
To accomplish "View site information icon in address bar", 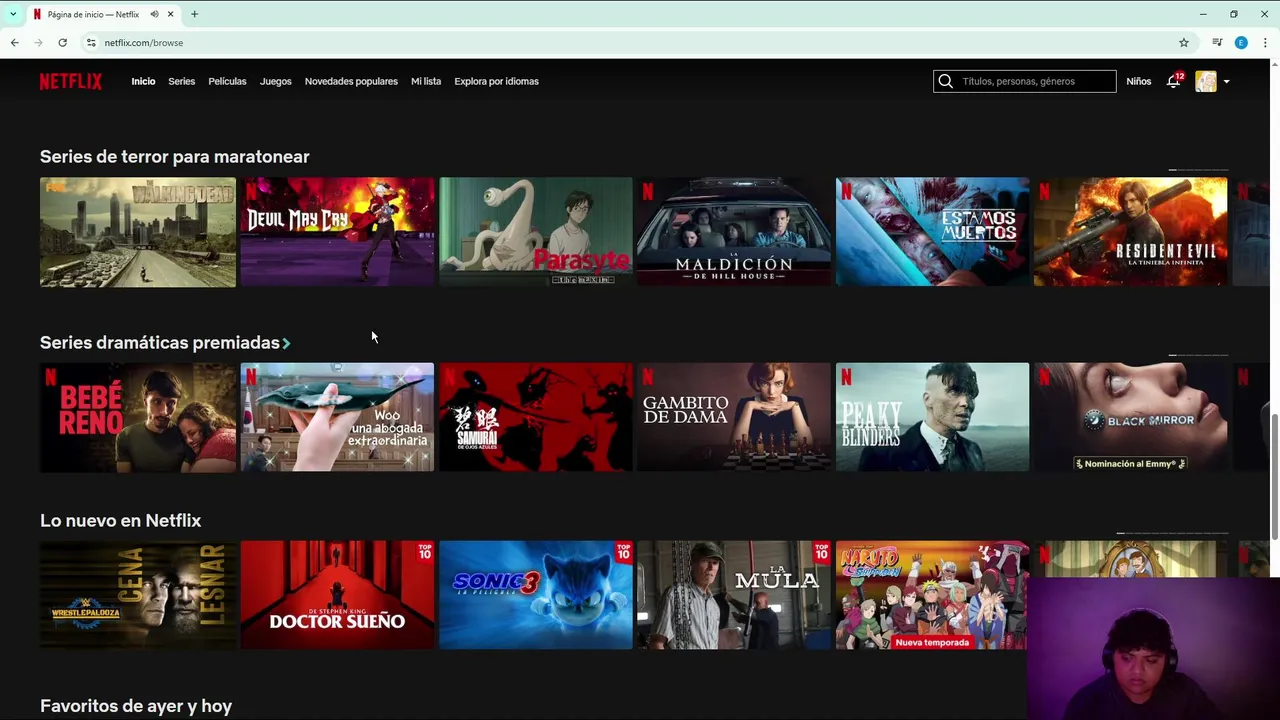I will point(91,43).
